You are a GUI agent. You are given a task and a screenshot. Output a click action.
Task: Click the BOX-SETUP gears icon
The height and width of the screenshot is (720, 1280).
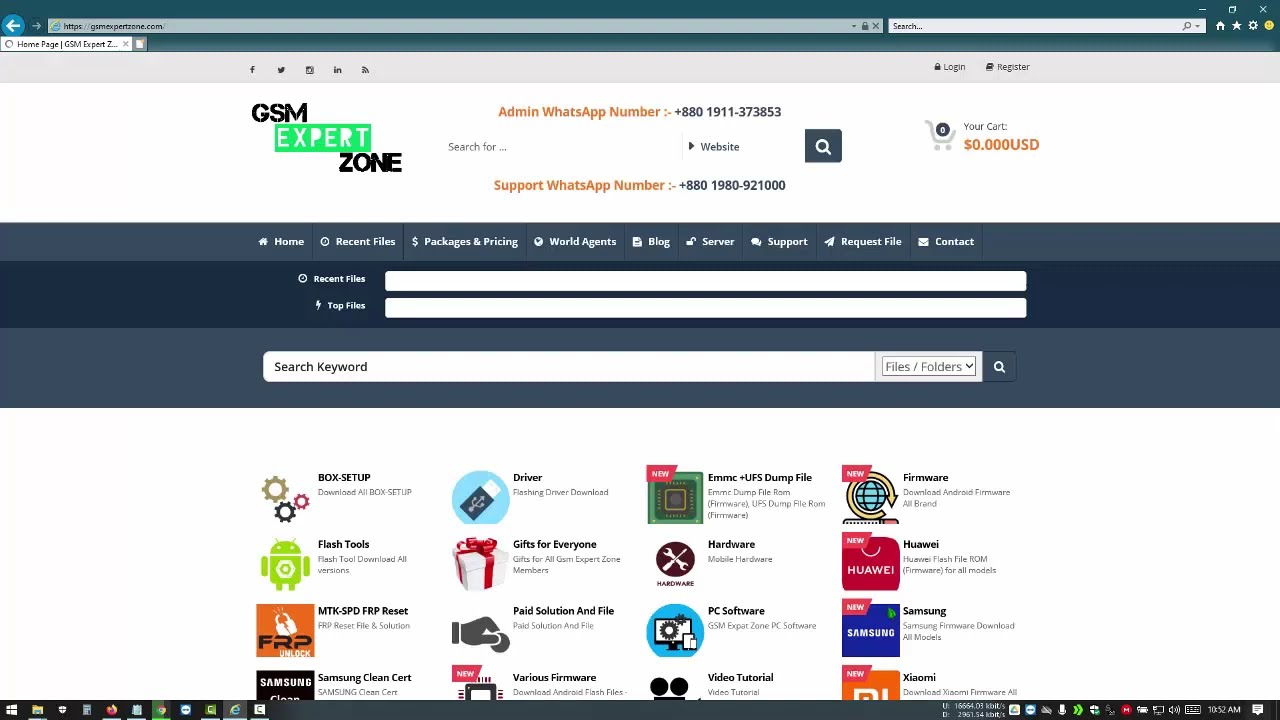[x=285, y=497]
